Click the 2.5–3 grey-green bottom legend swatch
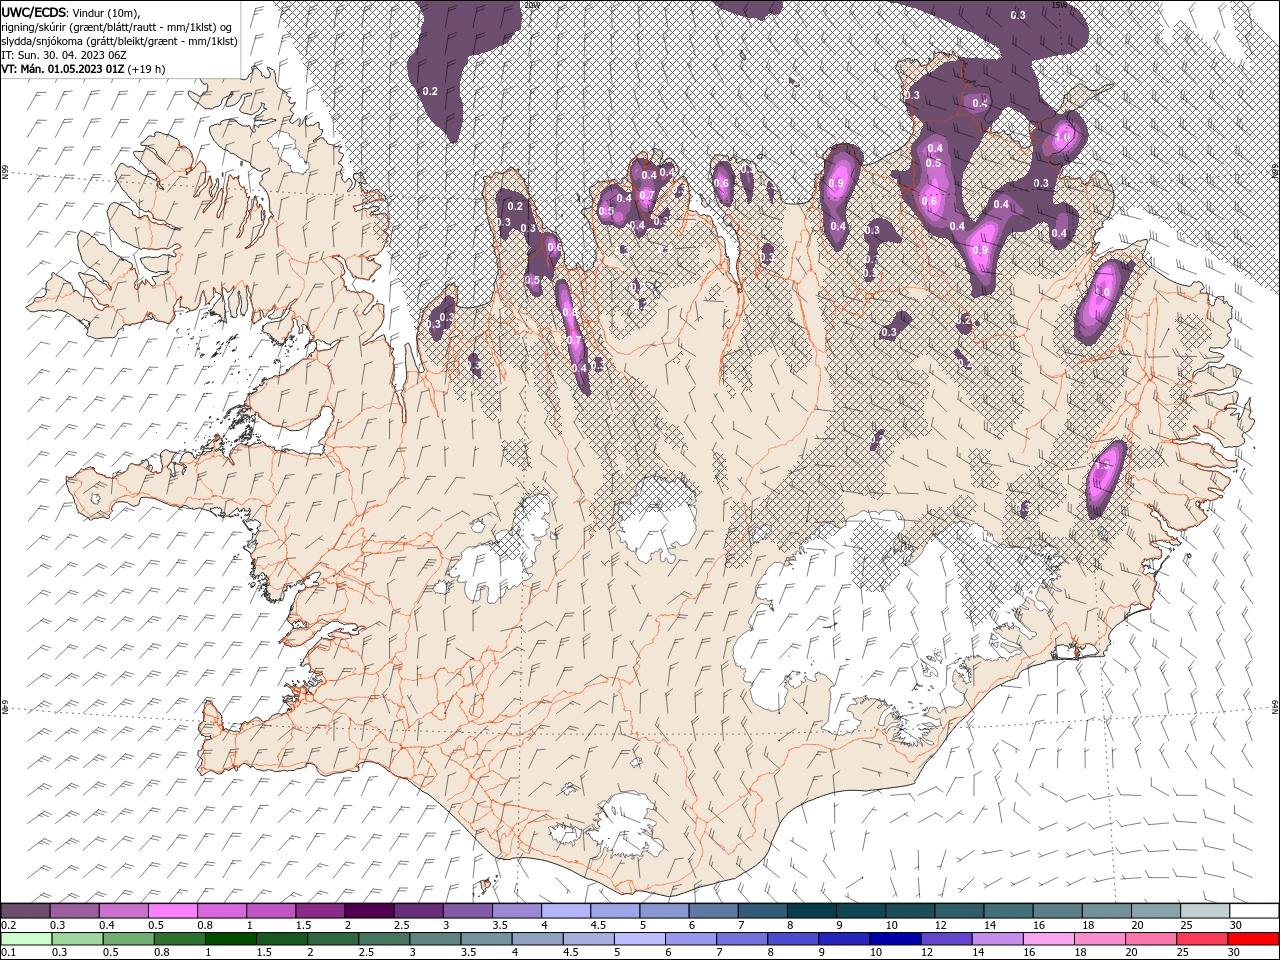 [x=384, y=938]
